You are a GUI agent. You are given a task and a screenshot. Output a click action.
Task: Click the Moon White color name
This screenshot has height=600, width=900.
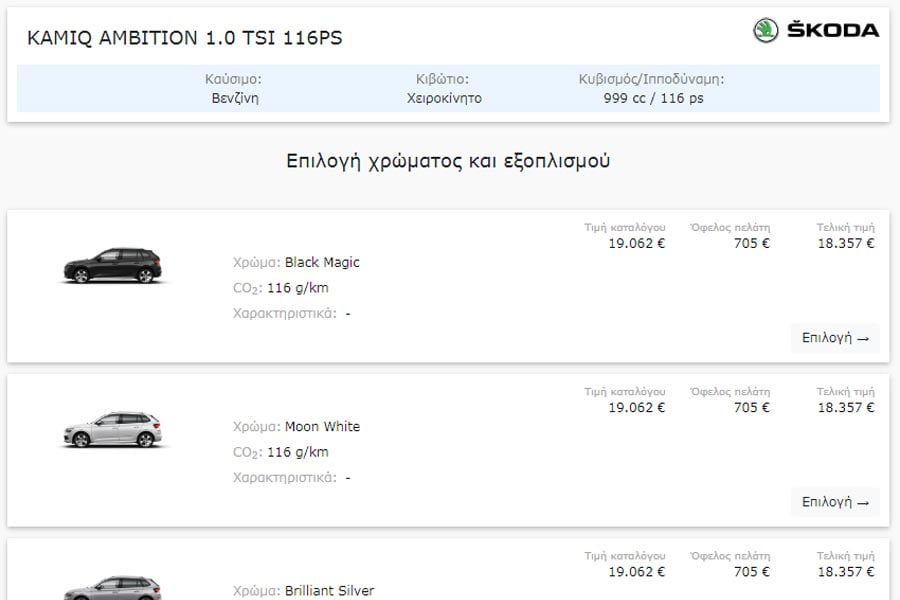pyautogui.click(x=322, y=427)
